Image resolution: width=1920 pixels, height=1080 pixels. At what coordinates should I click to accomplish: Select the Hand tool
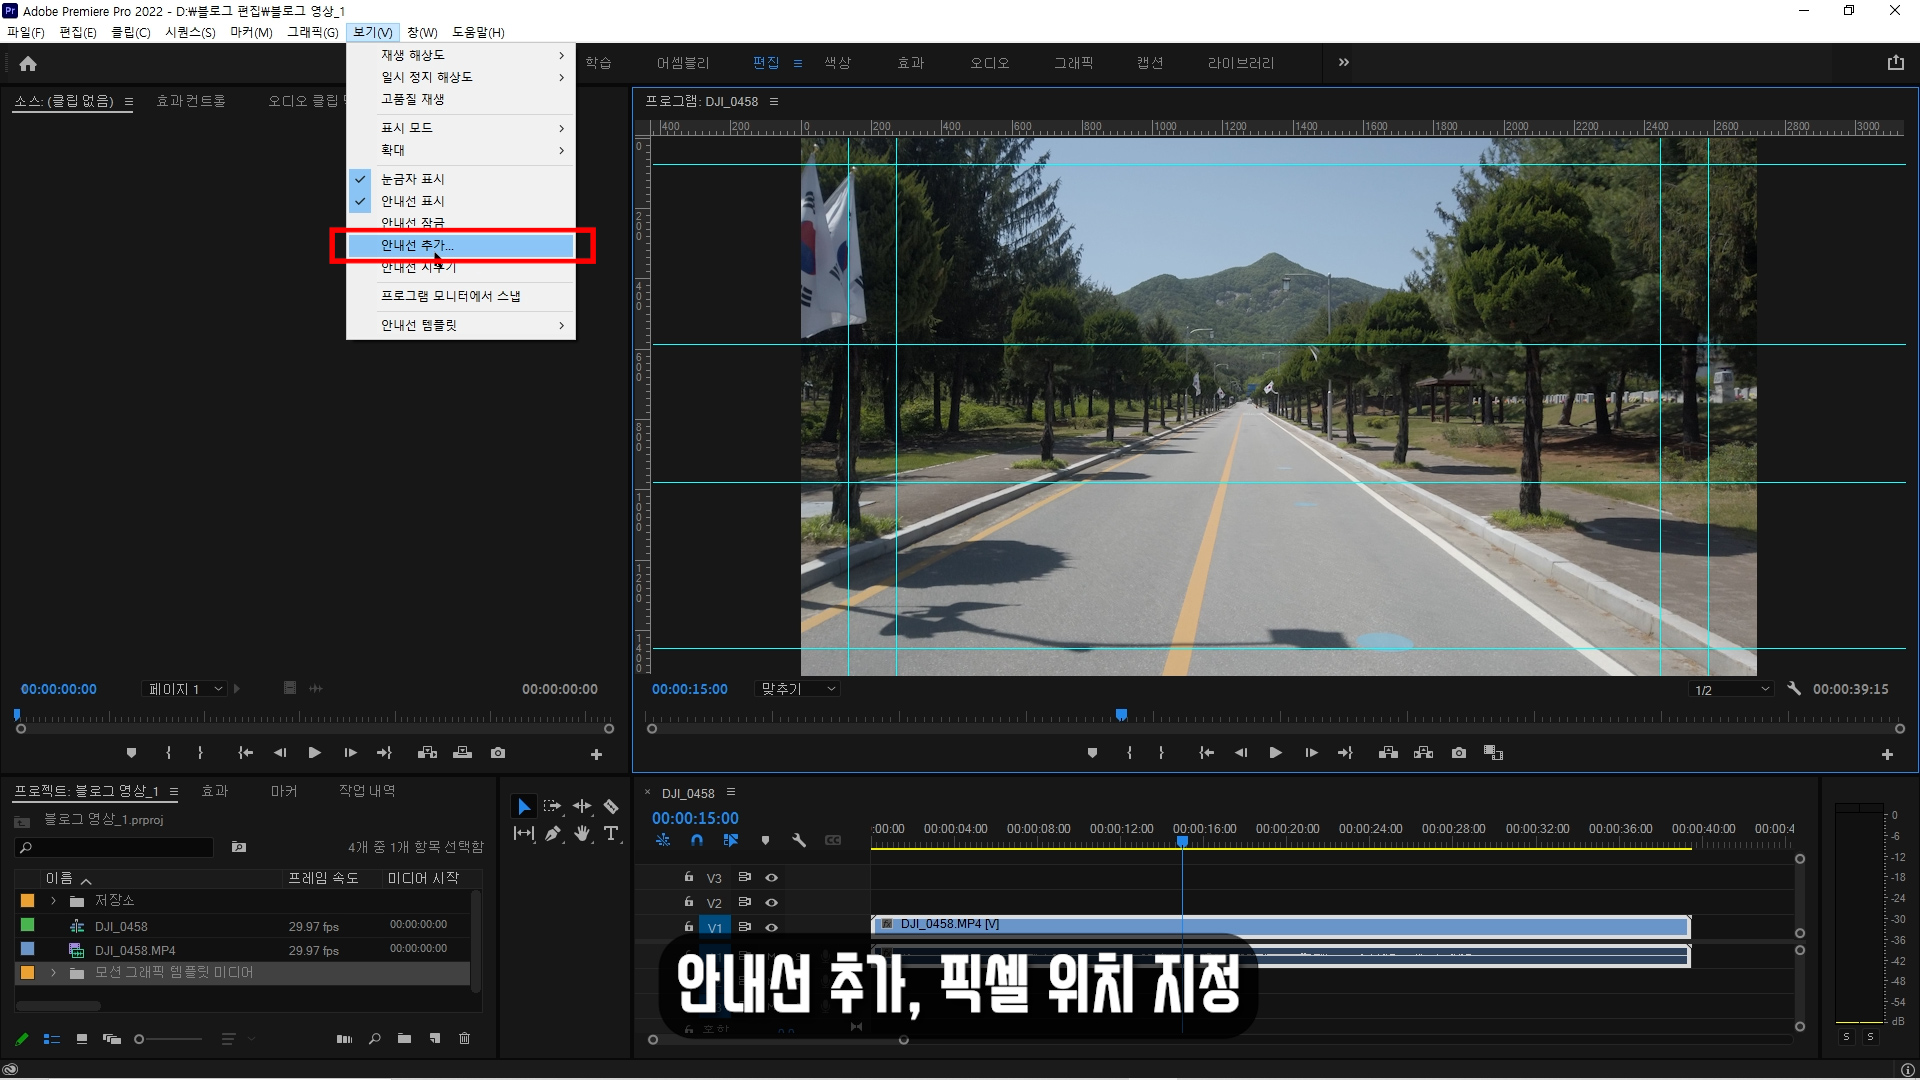click(582, 834)
